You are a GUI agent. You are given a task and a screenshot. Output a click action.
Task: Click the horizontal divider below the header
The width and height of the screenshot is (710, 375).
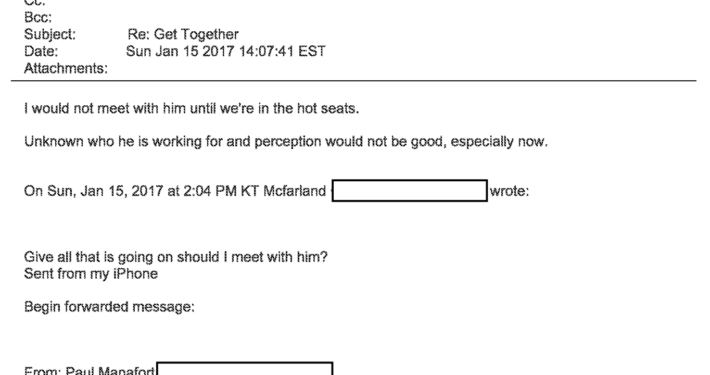(x=354, y=81)
